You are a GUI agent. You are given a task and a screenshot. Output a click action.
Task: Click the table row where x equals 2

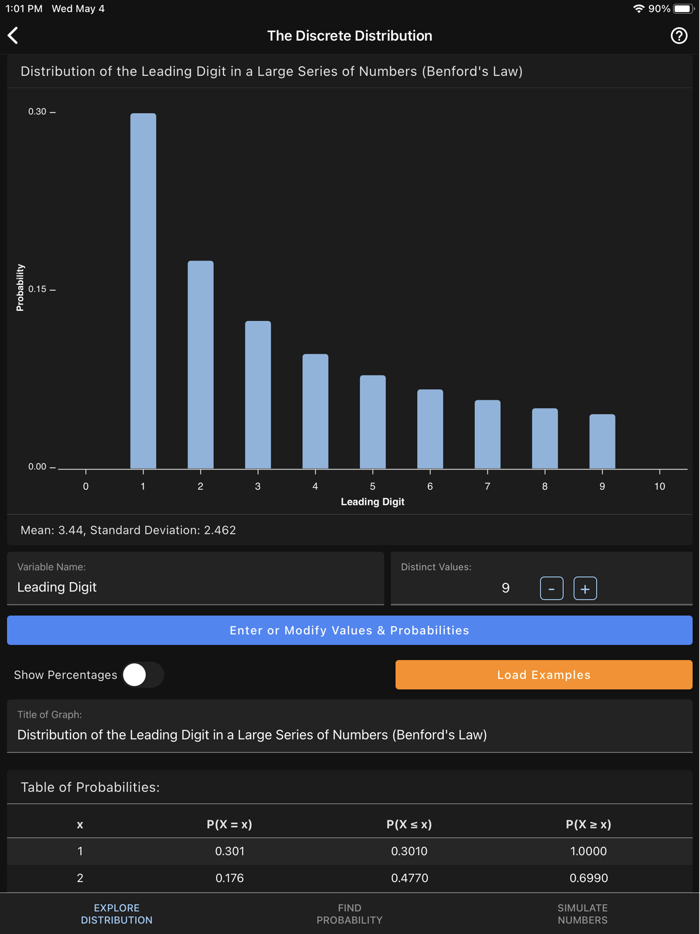349,878
